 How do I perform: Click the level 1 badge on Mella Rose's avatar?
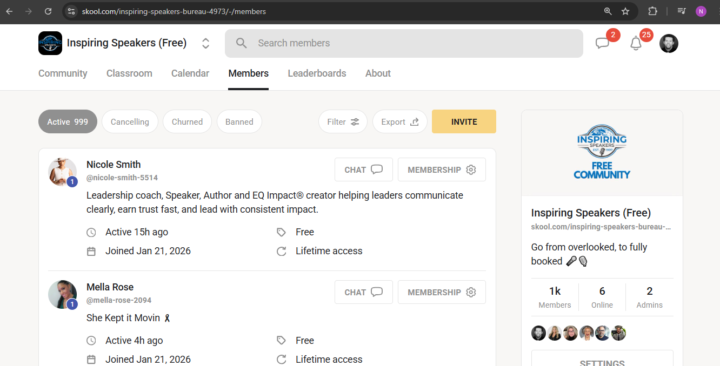[72, 304]
